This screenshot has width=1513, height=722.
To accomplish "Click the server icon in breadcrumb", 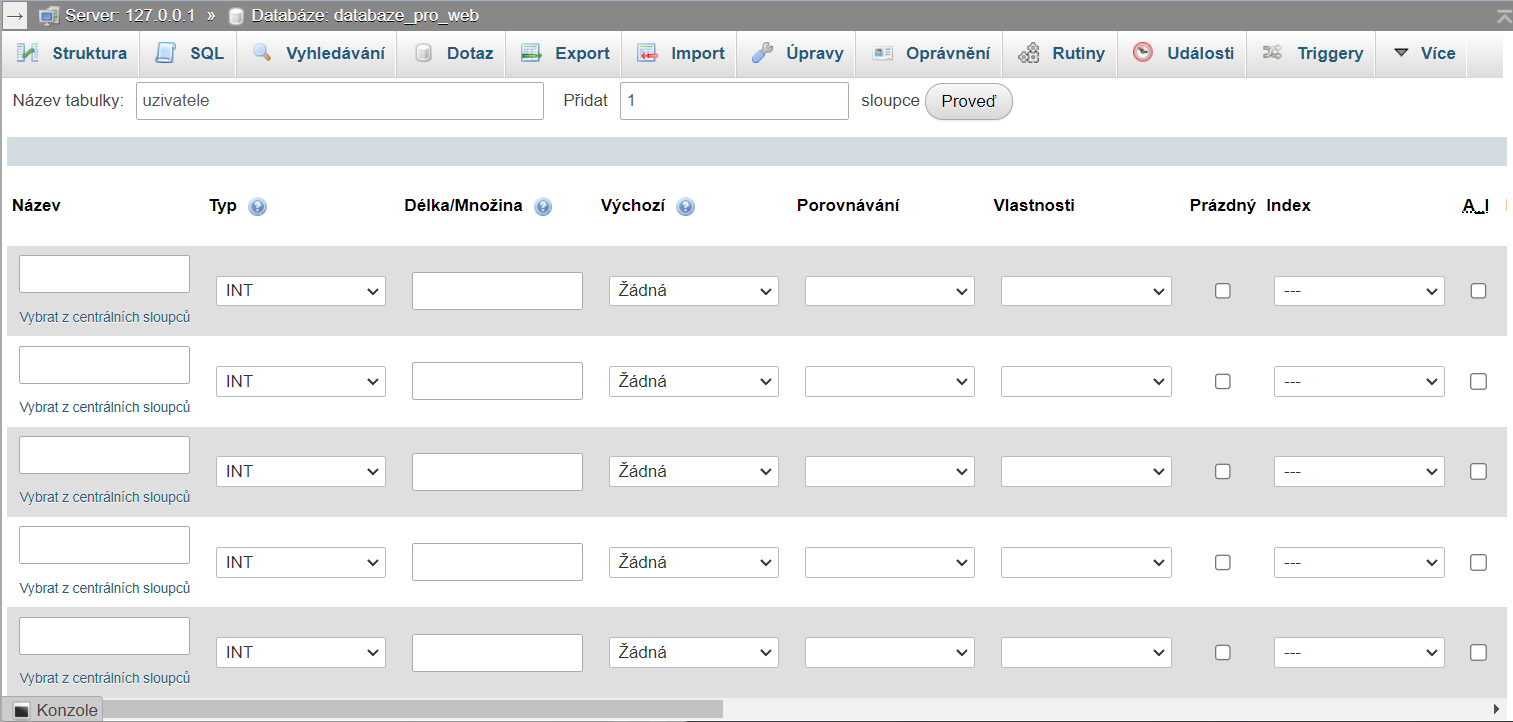I will point(49,16).
